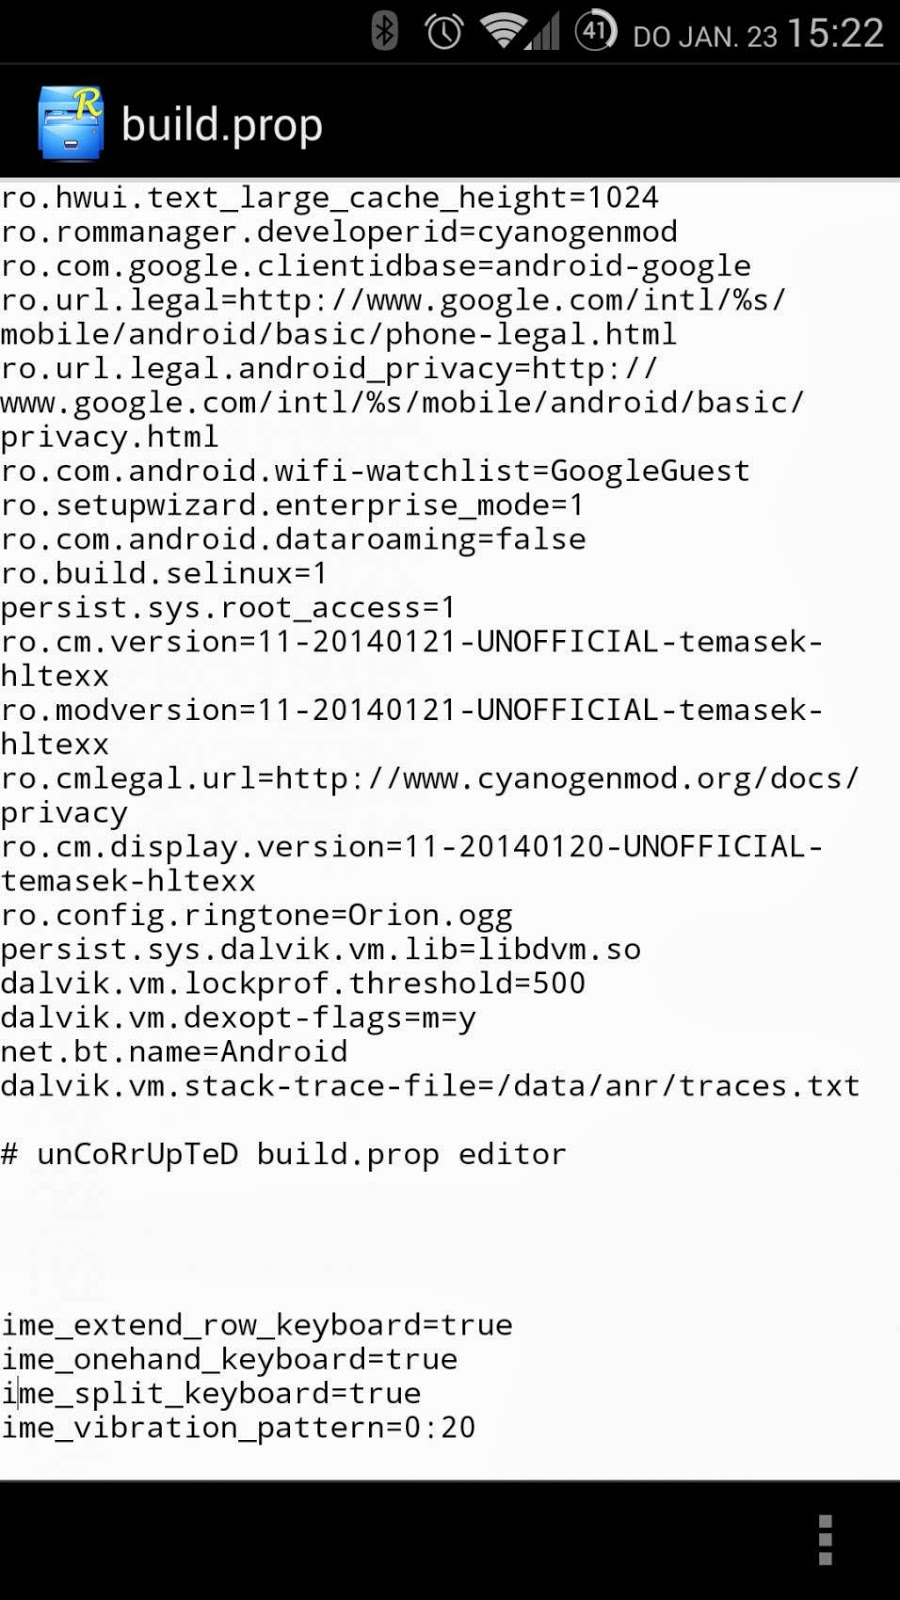Click the net.bt.name=Android line
Screen dimensions: 900x1600
tap(174, 1052)
